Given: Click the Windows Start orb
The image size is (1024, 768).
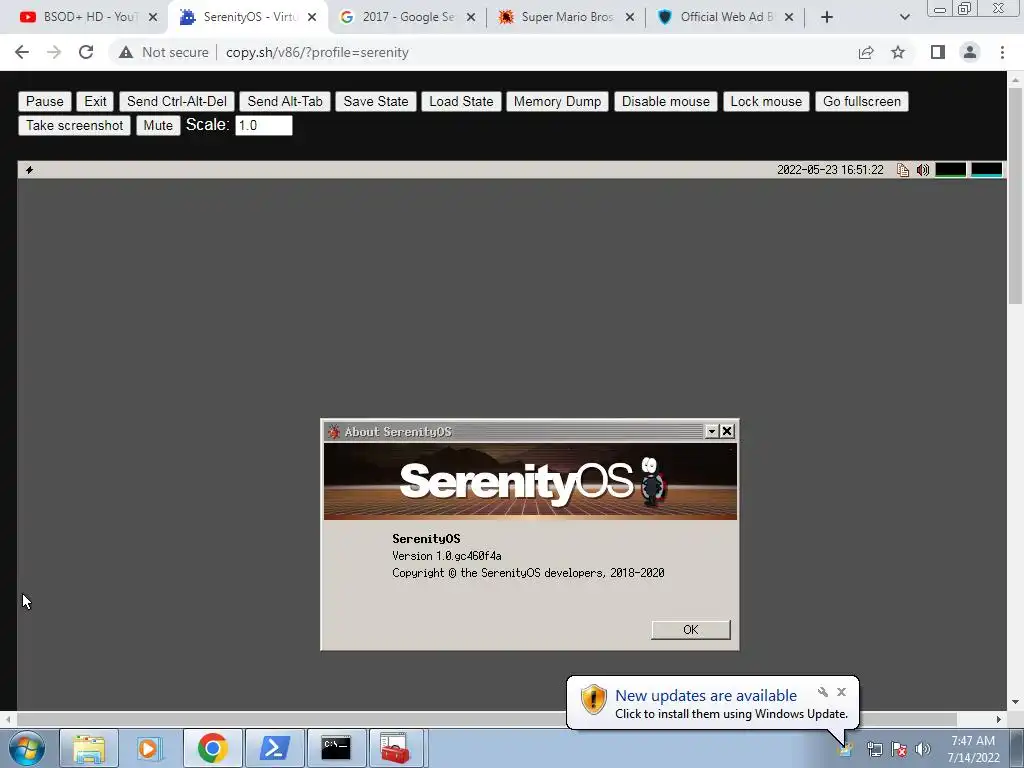Looking at the screenshot, I should 27,748.
